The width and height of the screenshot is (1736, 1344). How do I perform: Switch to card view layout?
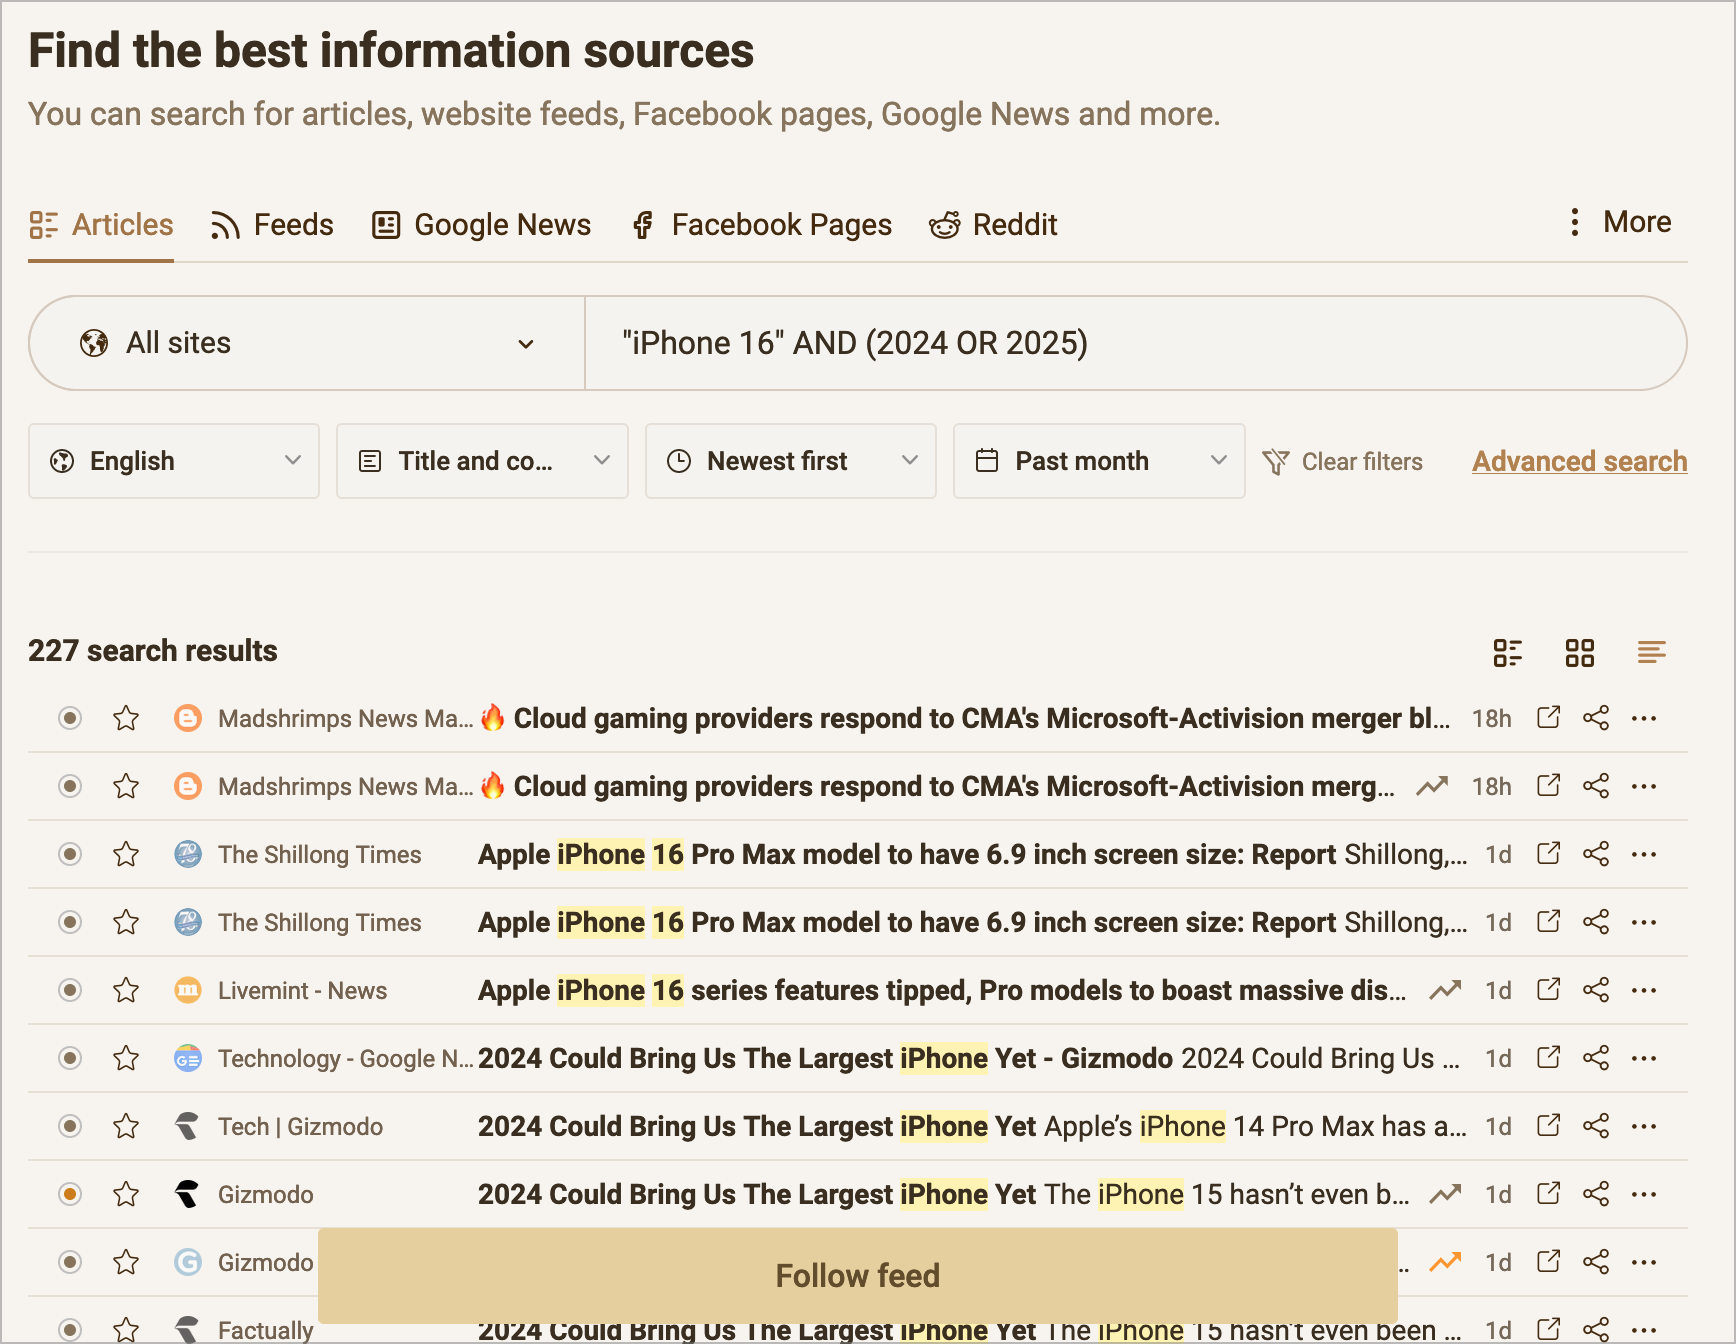point(1580,652)
